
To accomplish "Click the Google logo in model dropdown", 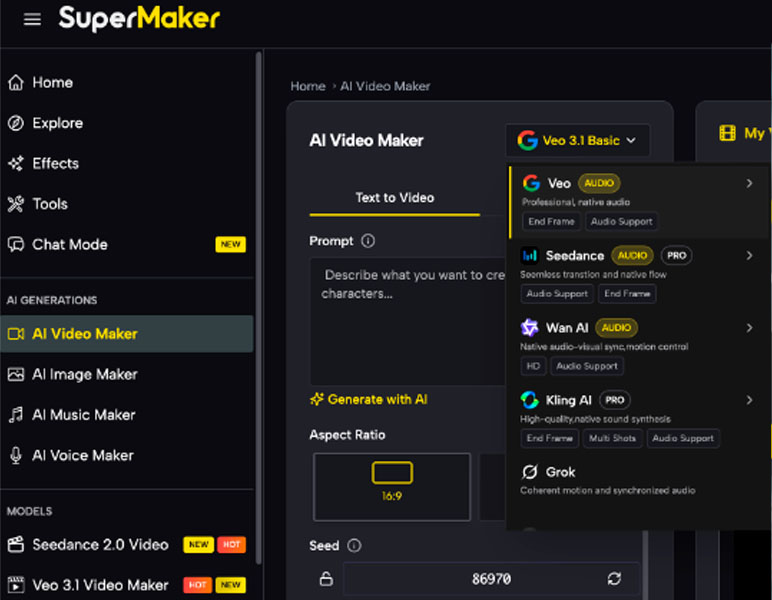I will tap(527, 140).
